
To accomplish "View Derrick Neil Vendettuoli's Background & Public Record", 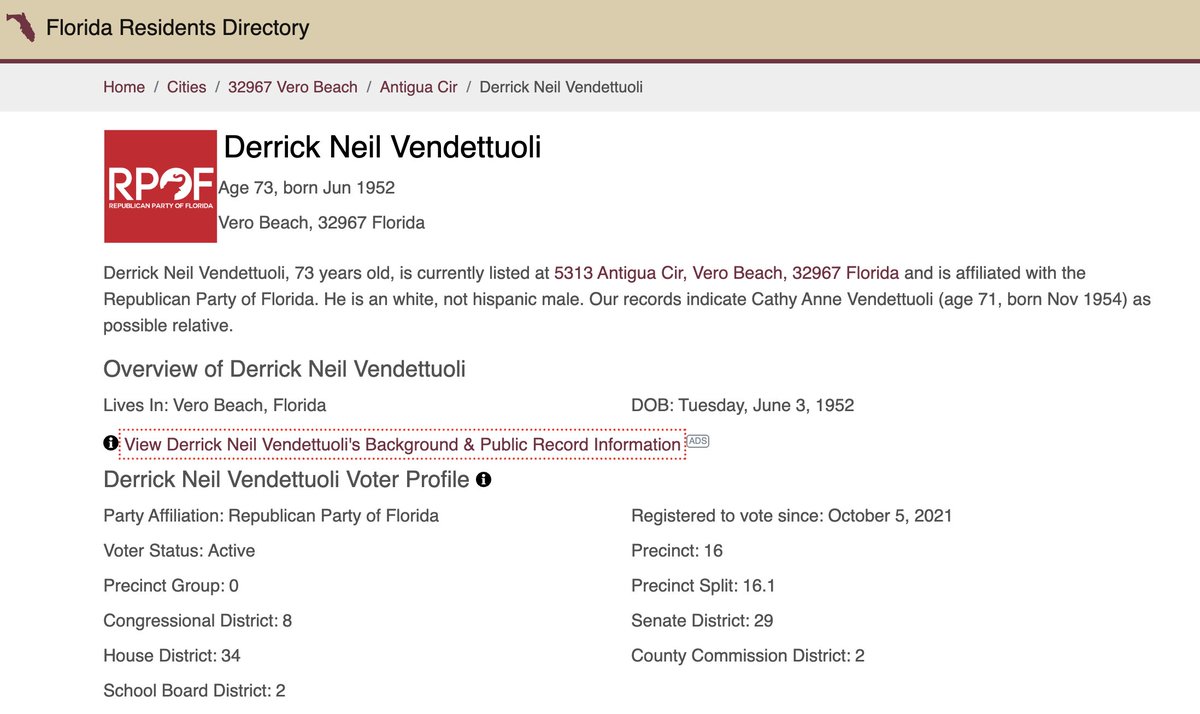I will 402,444.
